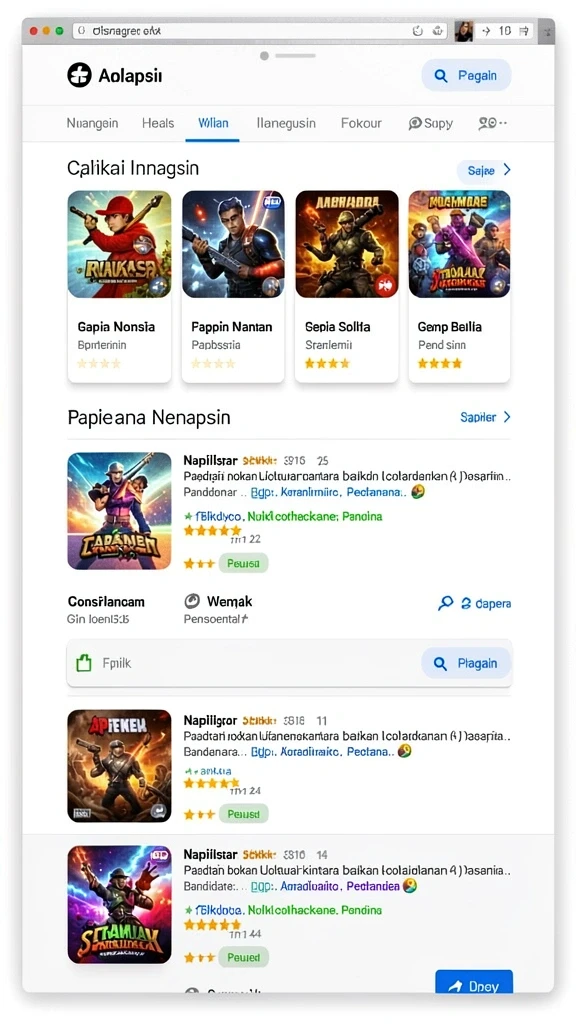Click the people icon in navigation bar
Image resolution: width=576 pixels, height=1024 pixels.
tap(488, 123)
